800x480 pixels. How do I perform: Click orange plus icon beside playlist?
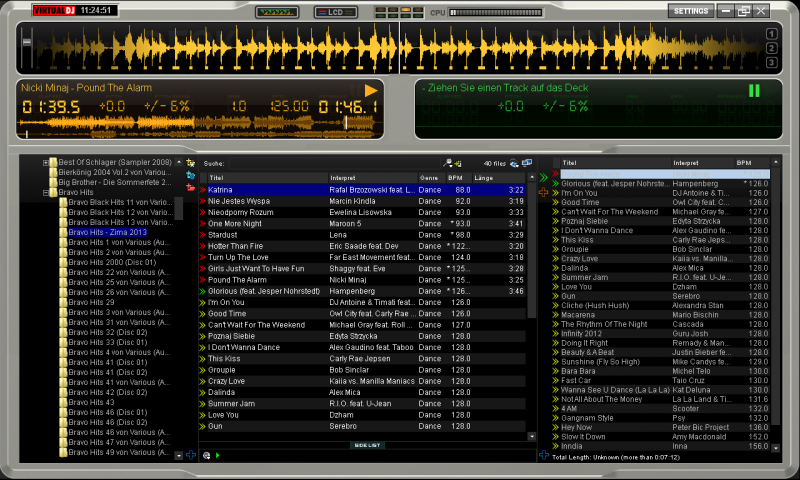point(543,192)
